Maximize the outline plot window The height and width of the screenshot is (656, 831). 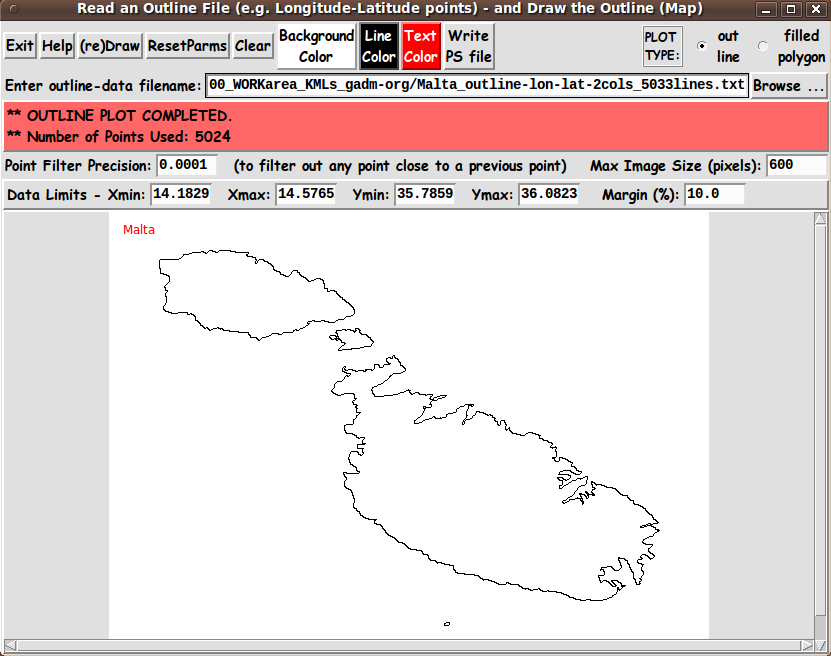[791, 9]
